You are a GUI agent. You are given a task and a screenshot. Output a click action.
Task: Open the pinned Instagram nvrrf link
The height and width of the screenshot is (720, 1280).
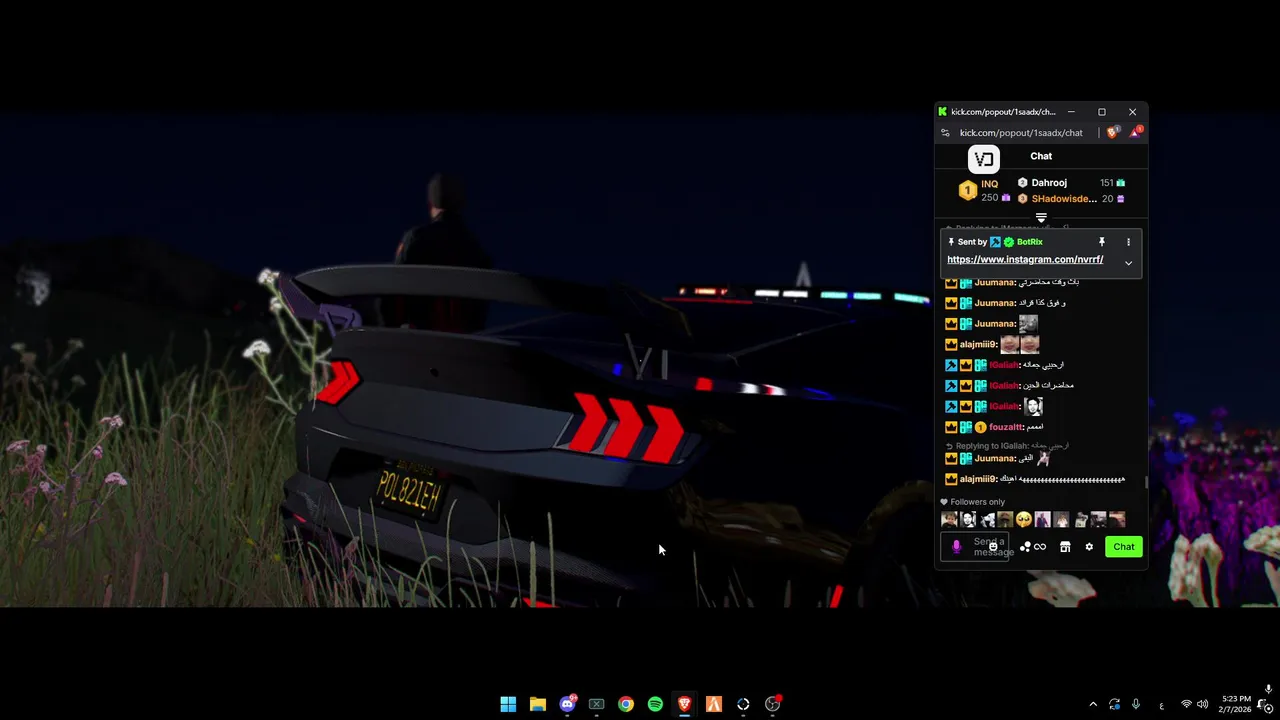(x=1025, y=260)
